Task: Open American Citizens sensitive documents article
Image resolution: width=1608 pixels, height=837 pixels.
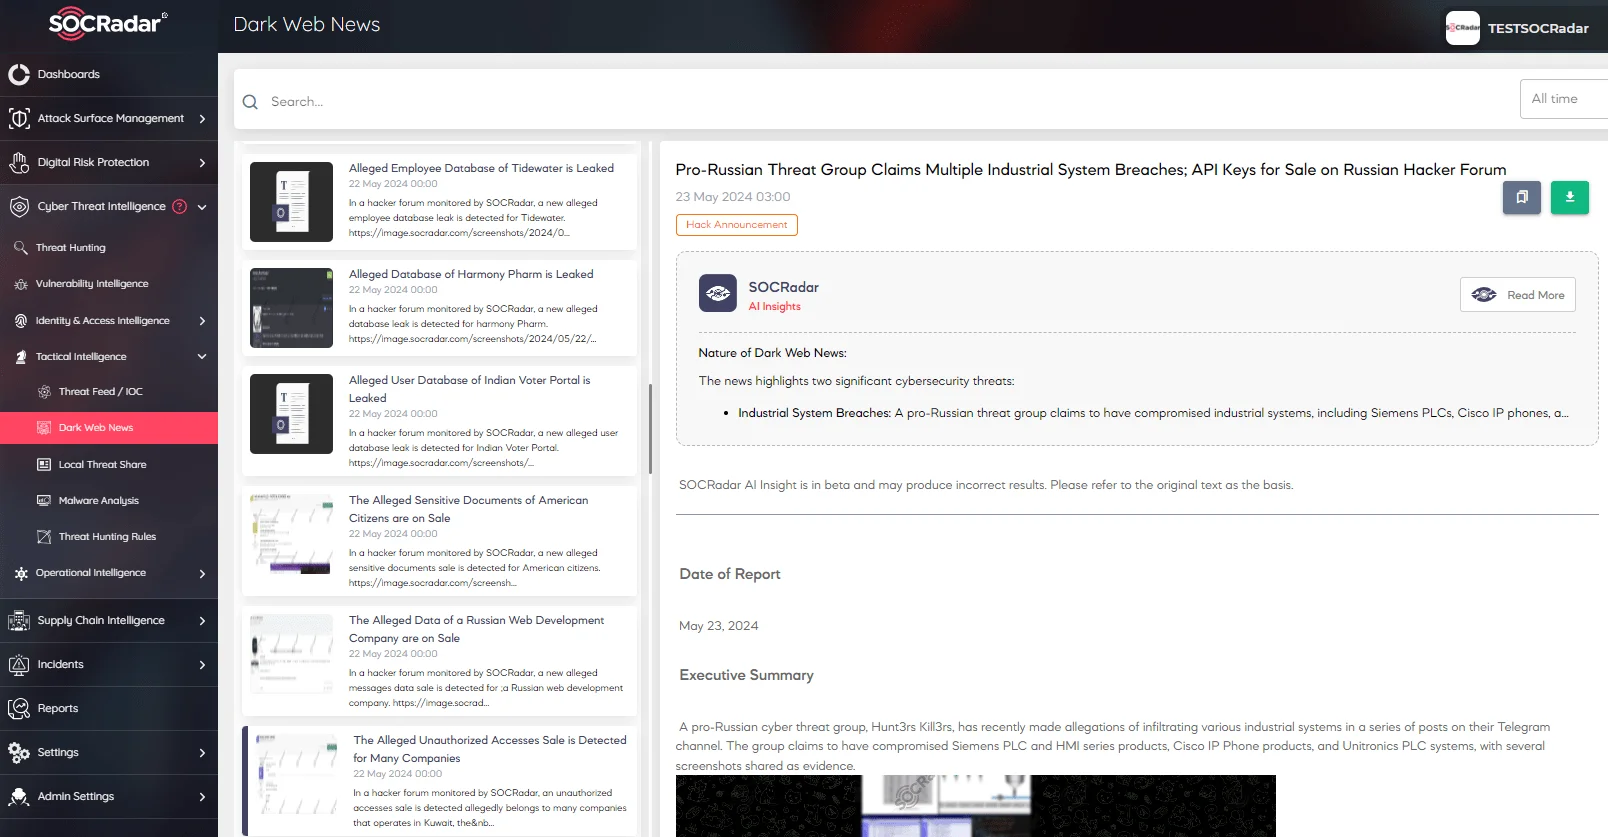Action: pyautogui.click(x=439, y=541)
